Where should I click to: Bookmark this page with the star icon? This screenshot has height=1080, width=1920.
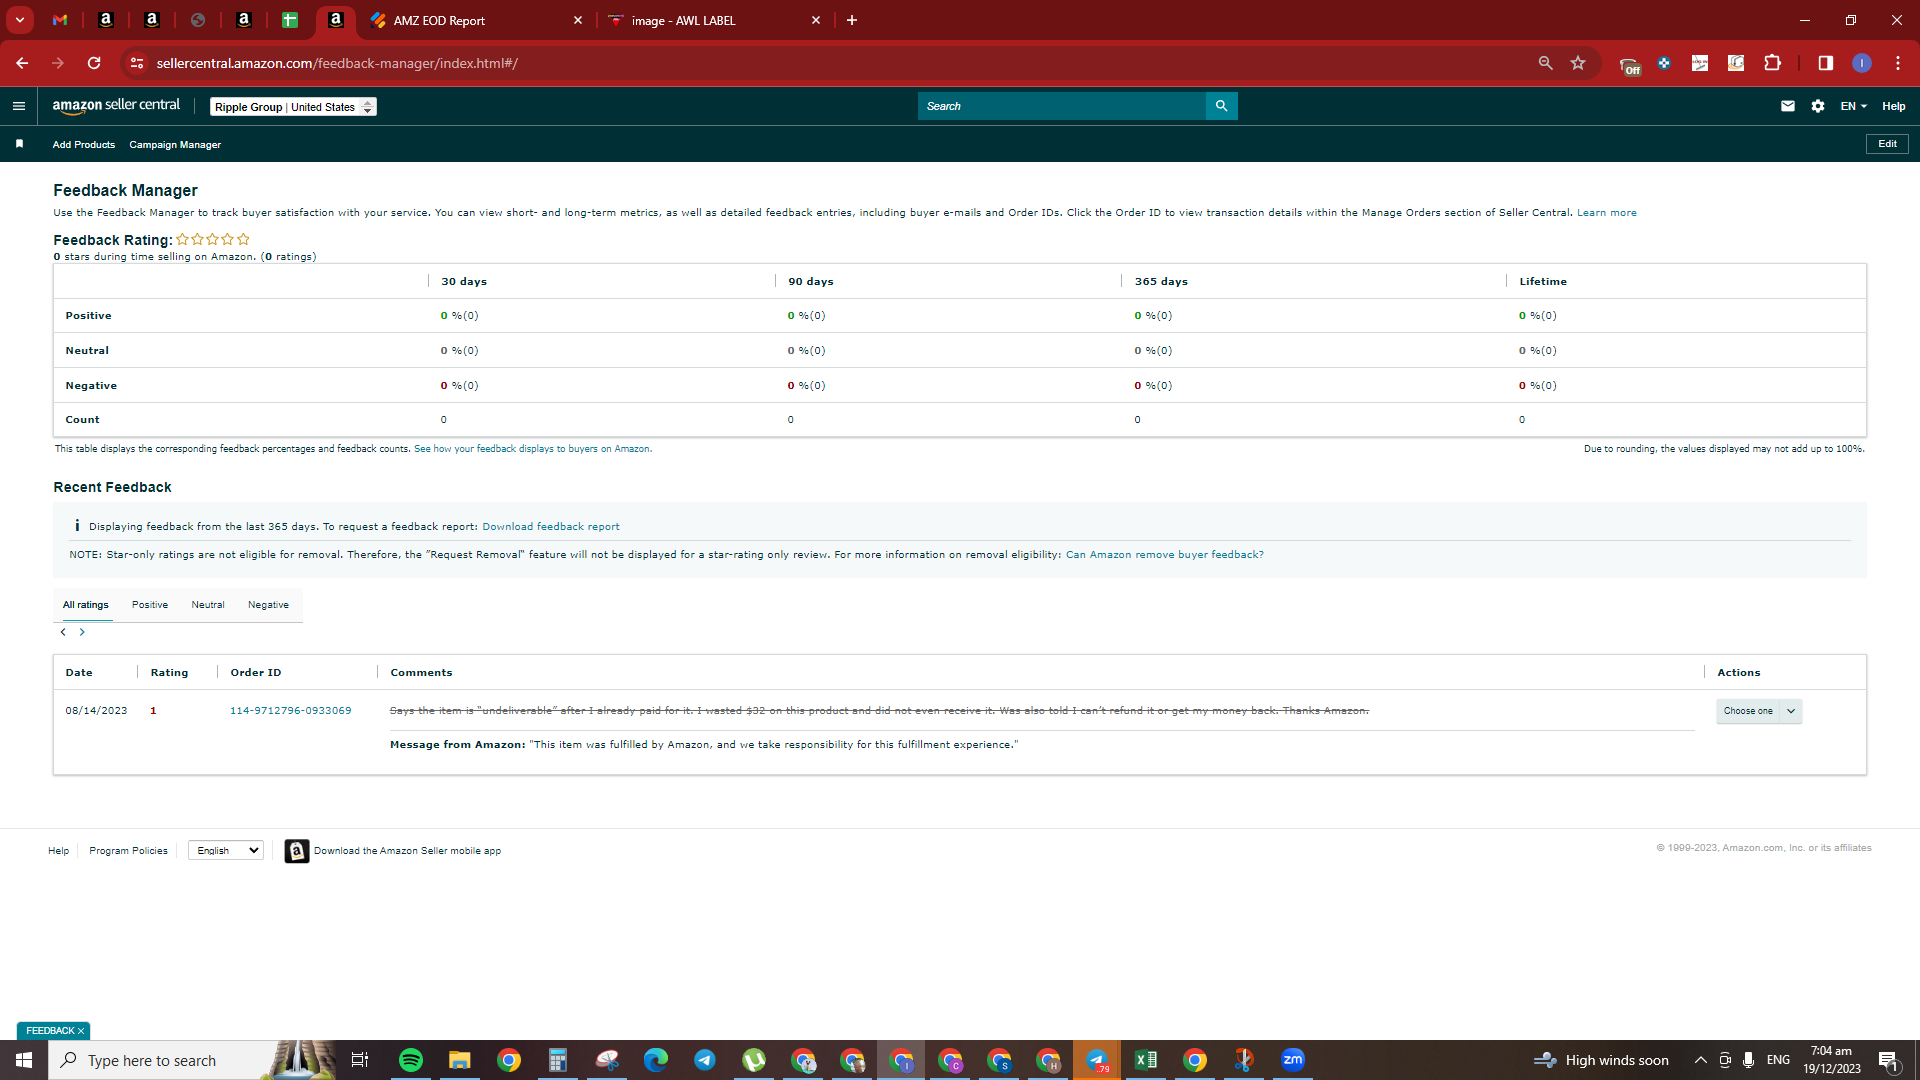[x=1578, y=63]
